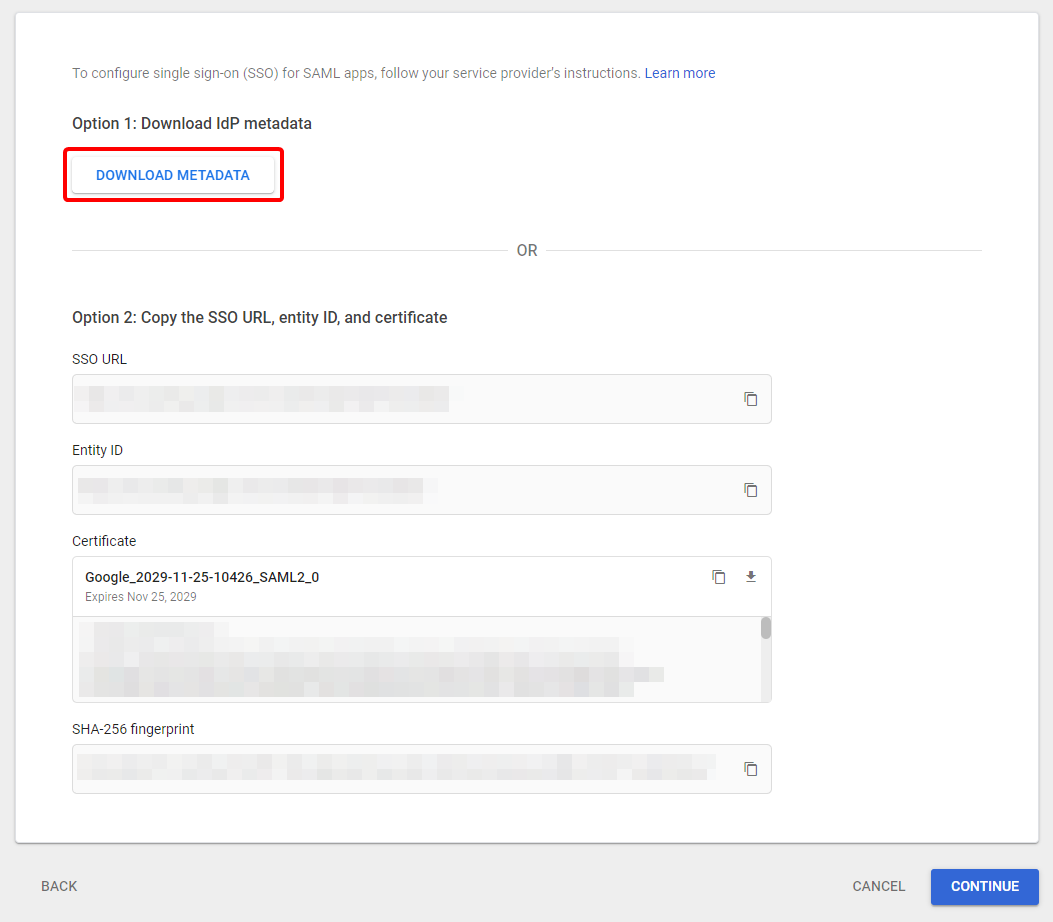Click the Option 1: Download IdP metadata heading

pyautogui.click(x=191, y=123)
